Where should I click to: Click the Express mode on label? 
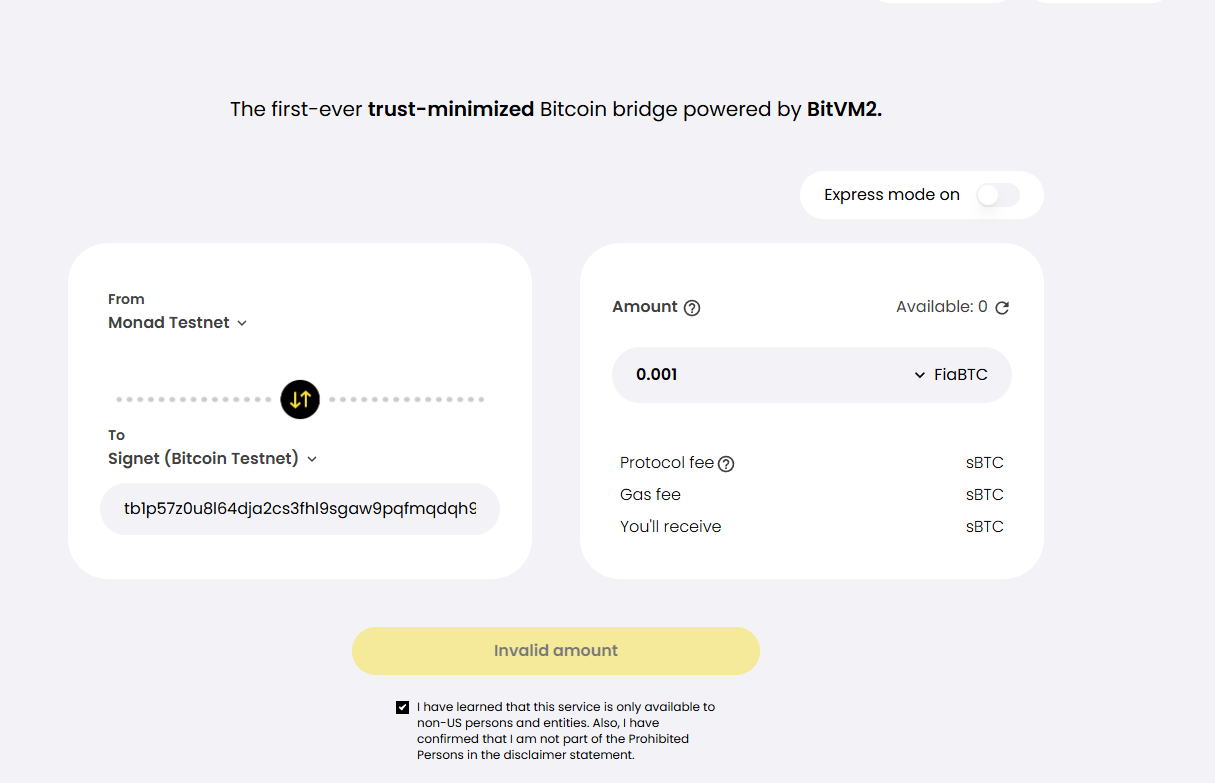tap(892, 195)
